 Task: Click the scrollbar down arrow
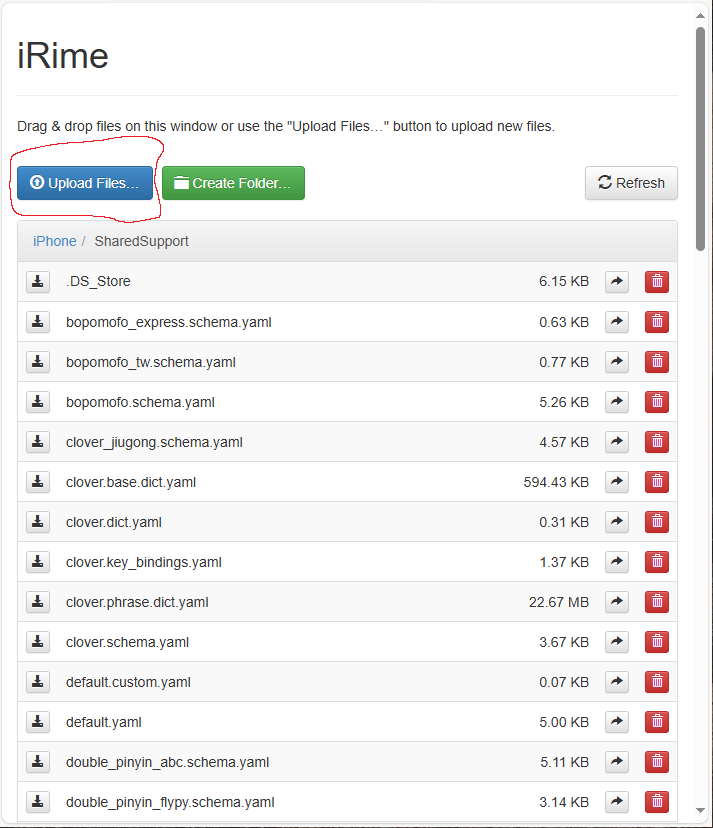(700, 810)
